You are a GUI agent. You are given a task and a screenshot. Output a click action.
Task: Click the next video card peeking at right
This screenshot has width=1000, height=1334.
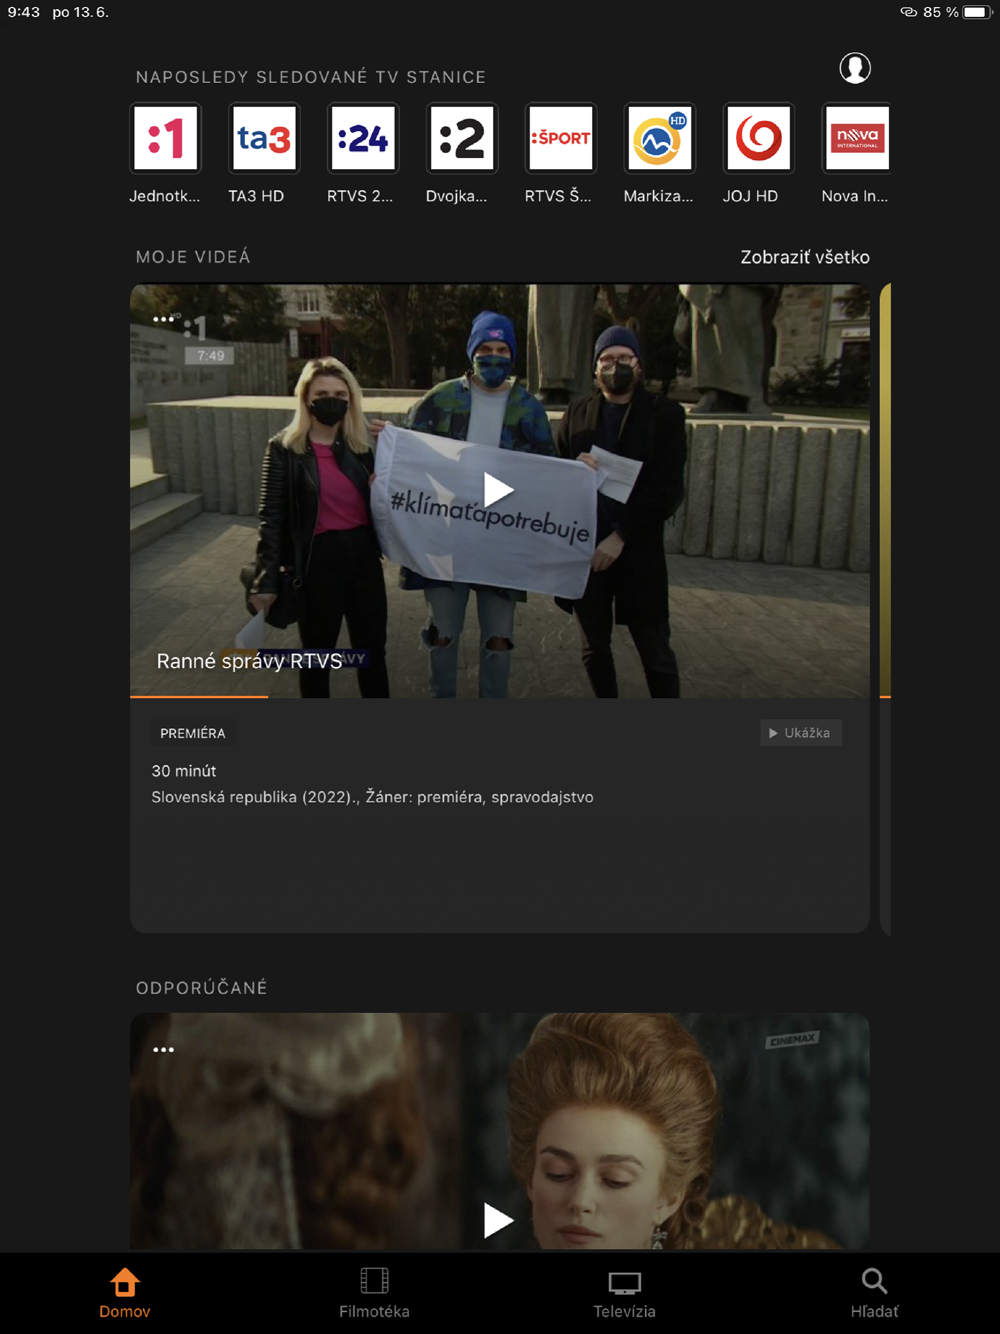click(885, 608)
